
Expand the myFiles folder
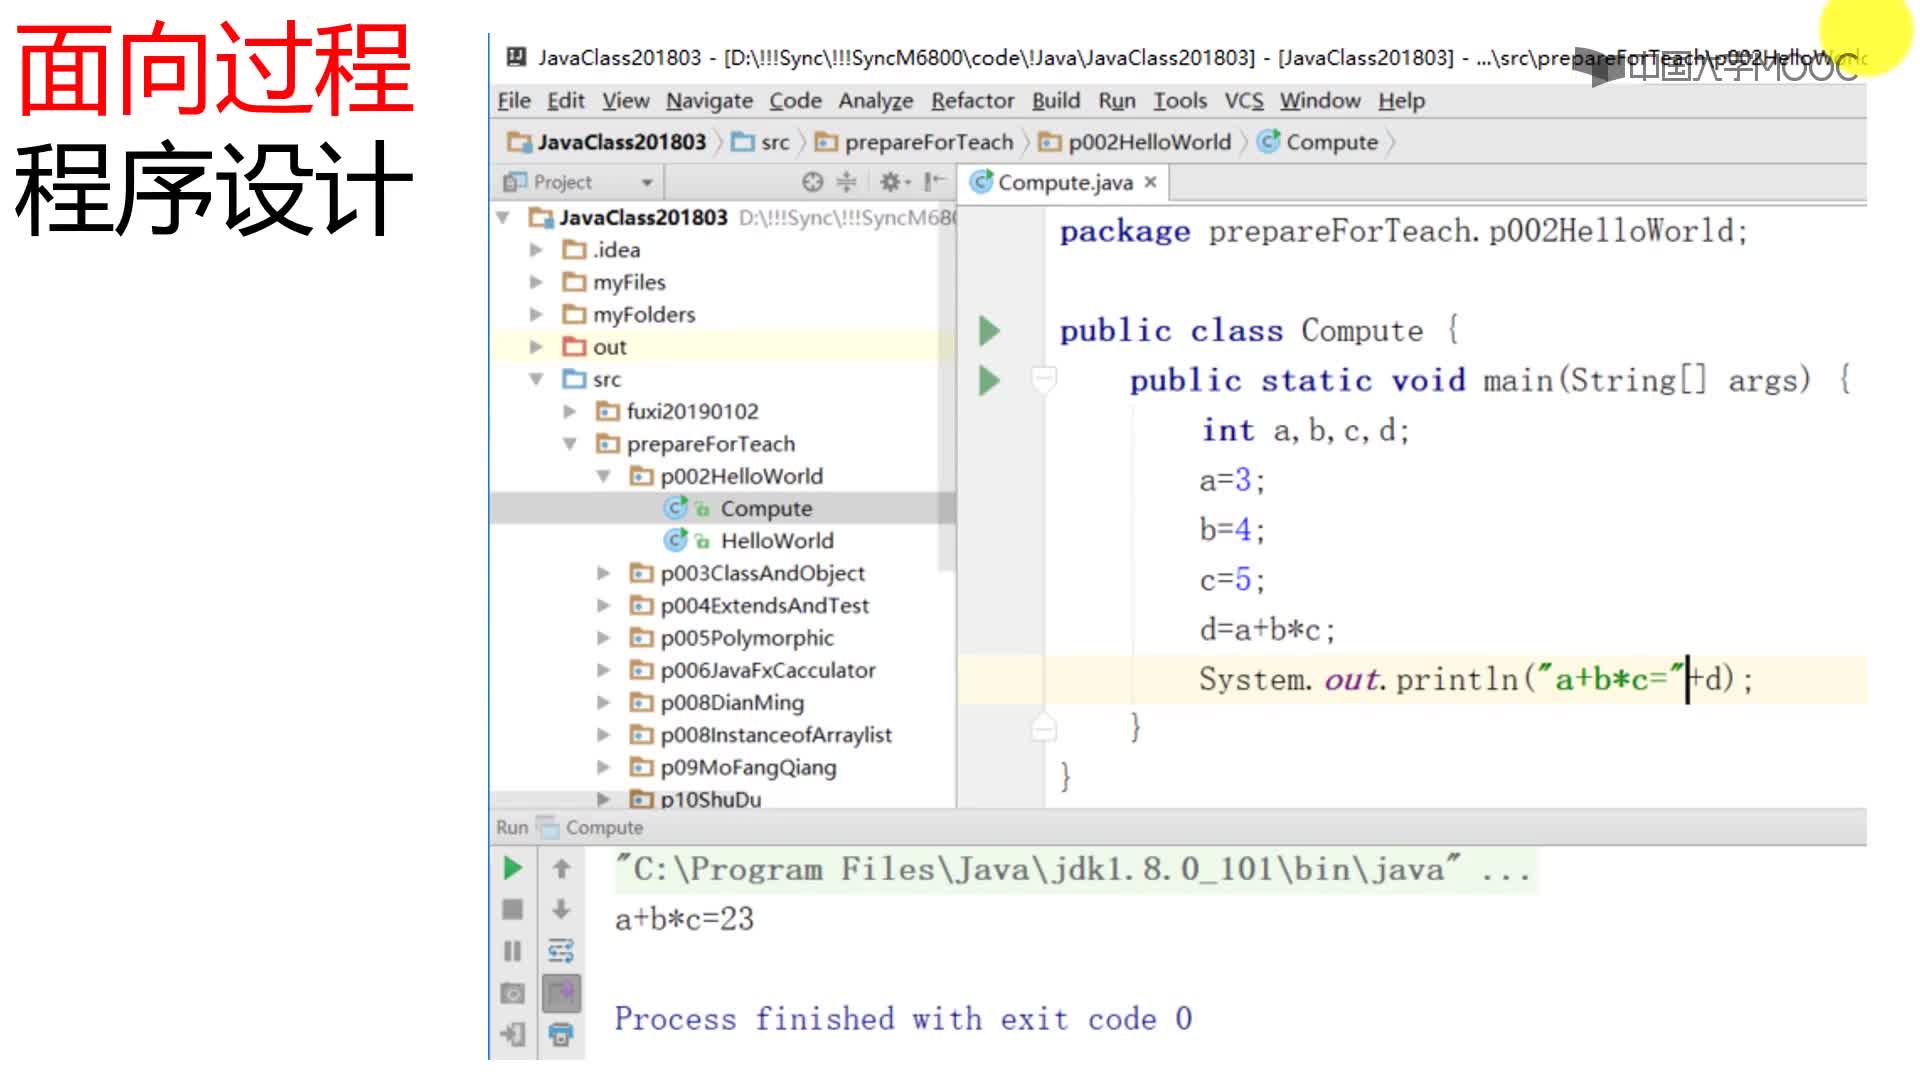[x=536, y=282]
